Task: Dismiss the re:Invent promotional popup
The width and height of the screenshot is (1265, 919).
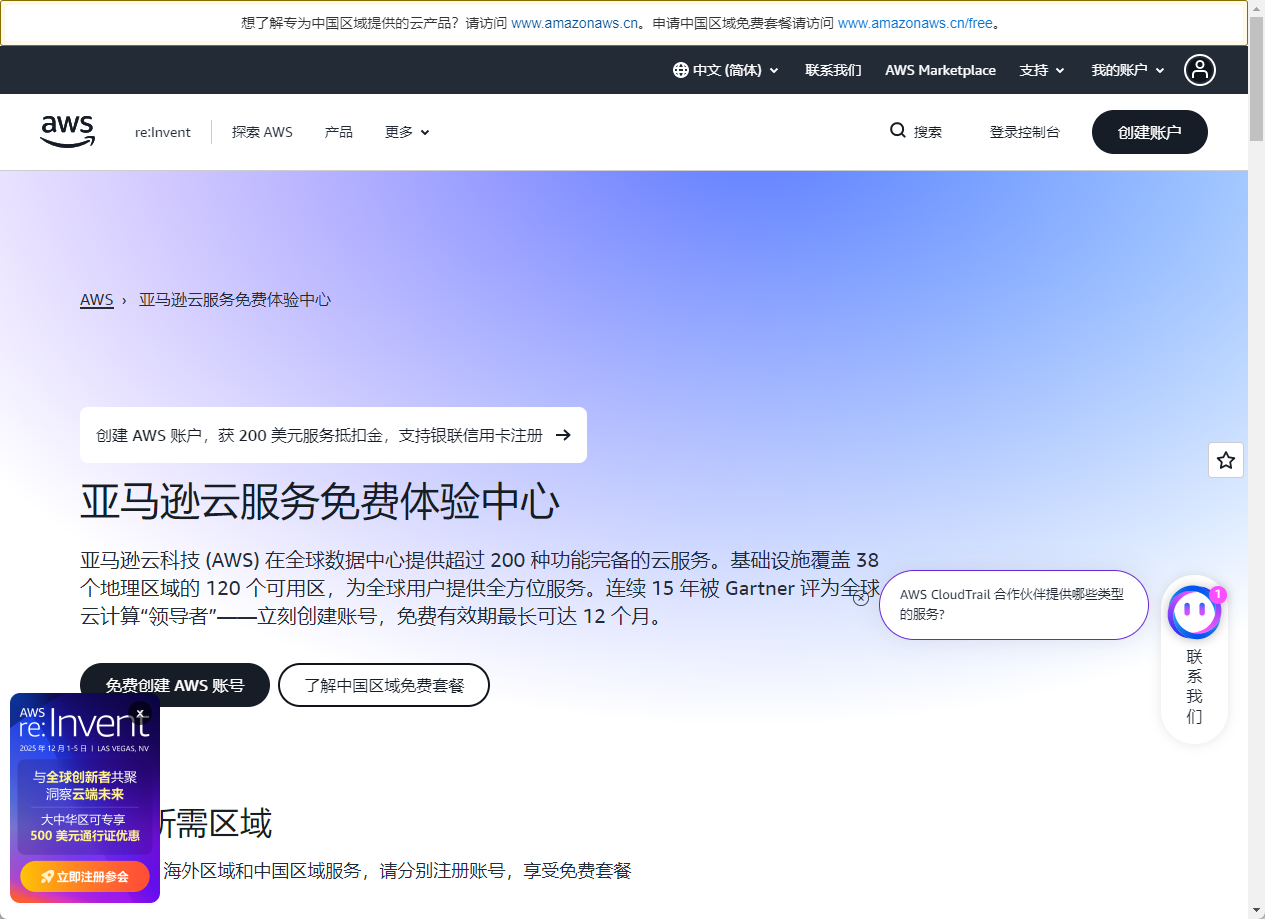Action: click(141, 713)
